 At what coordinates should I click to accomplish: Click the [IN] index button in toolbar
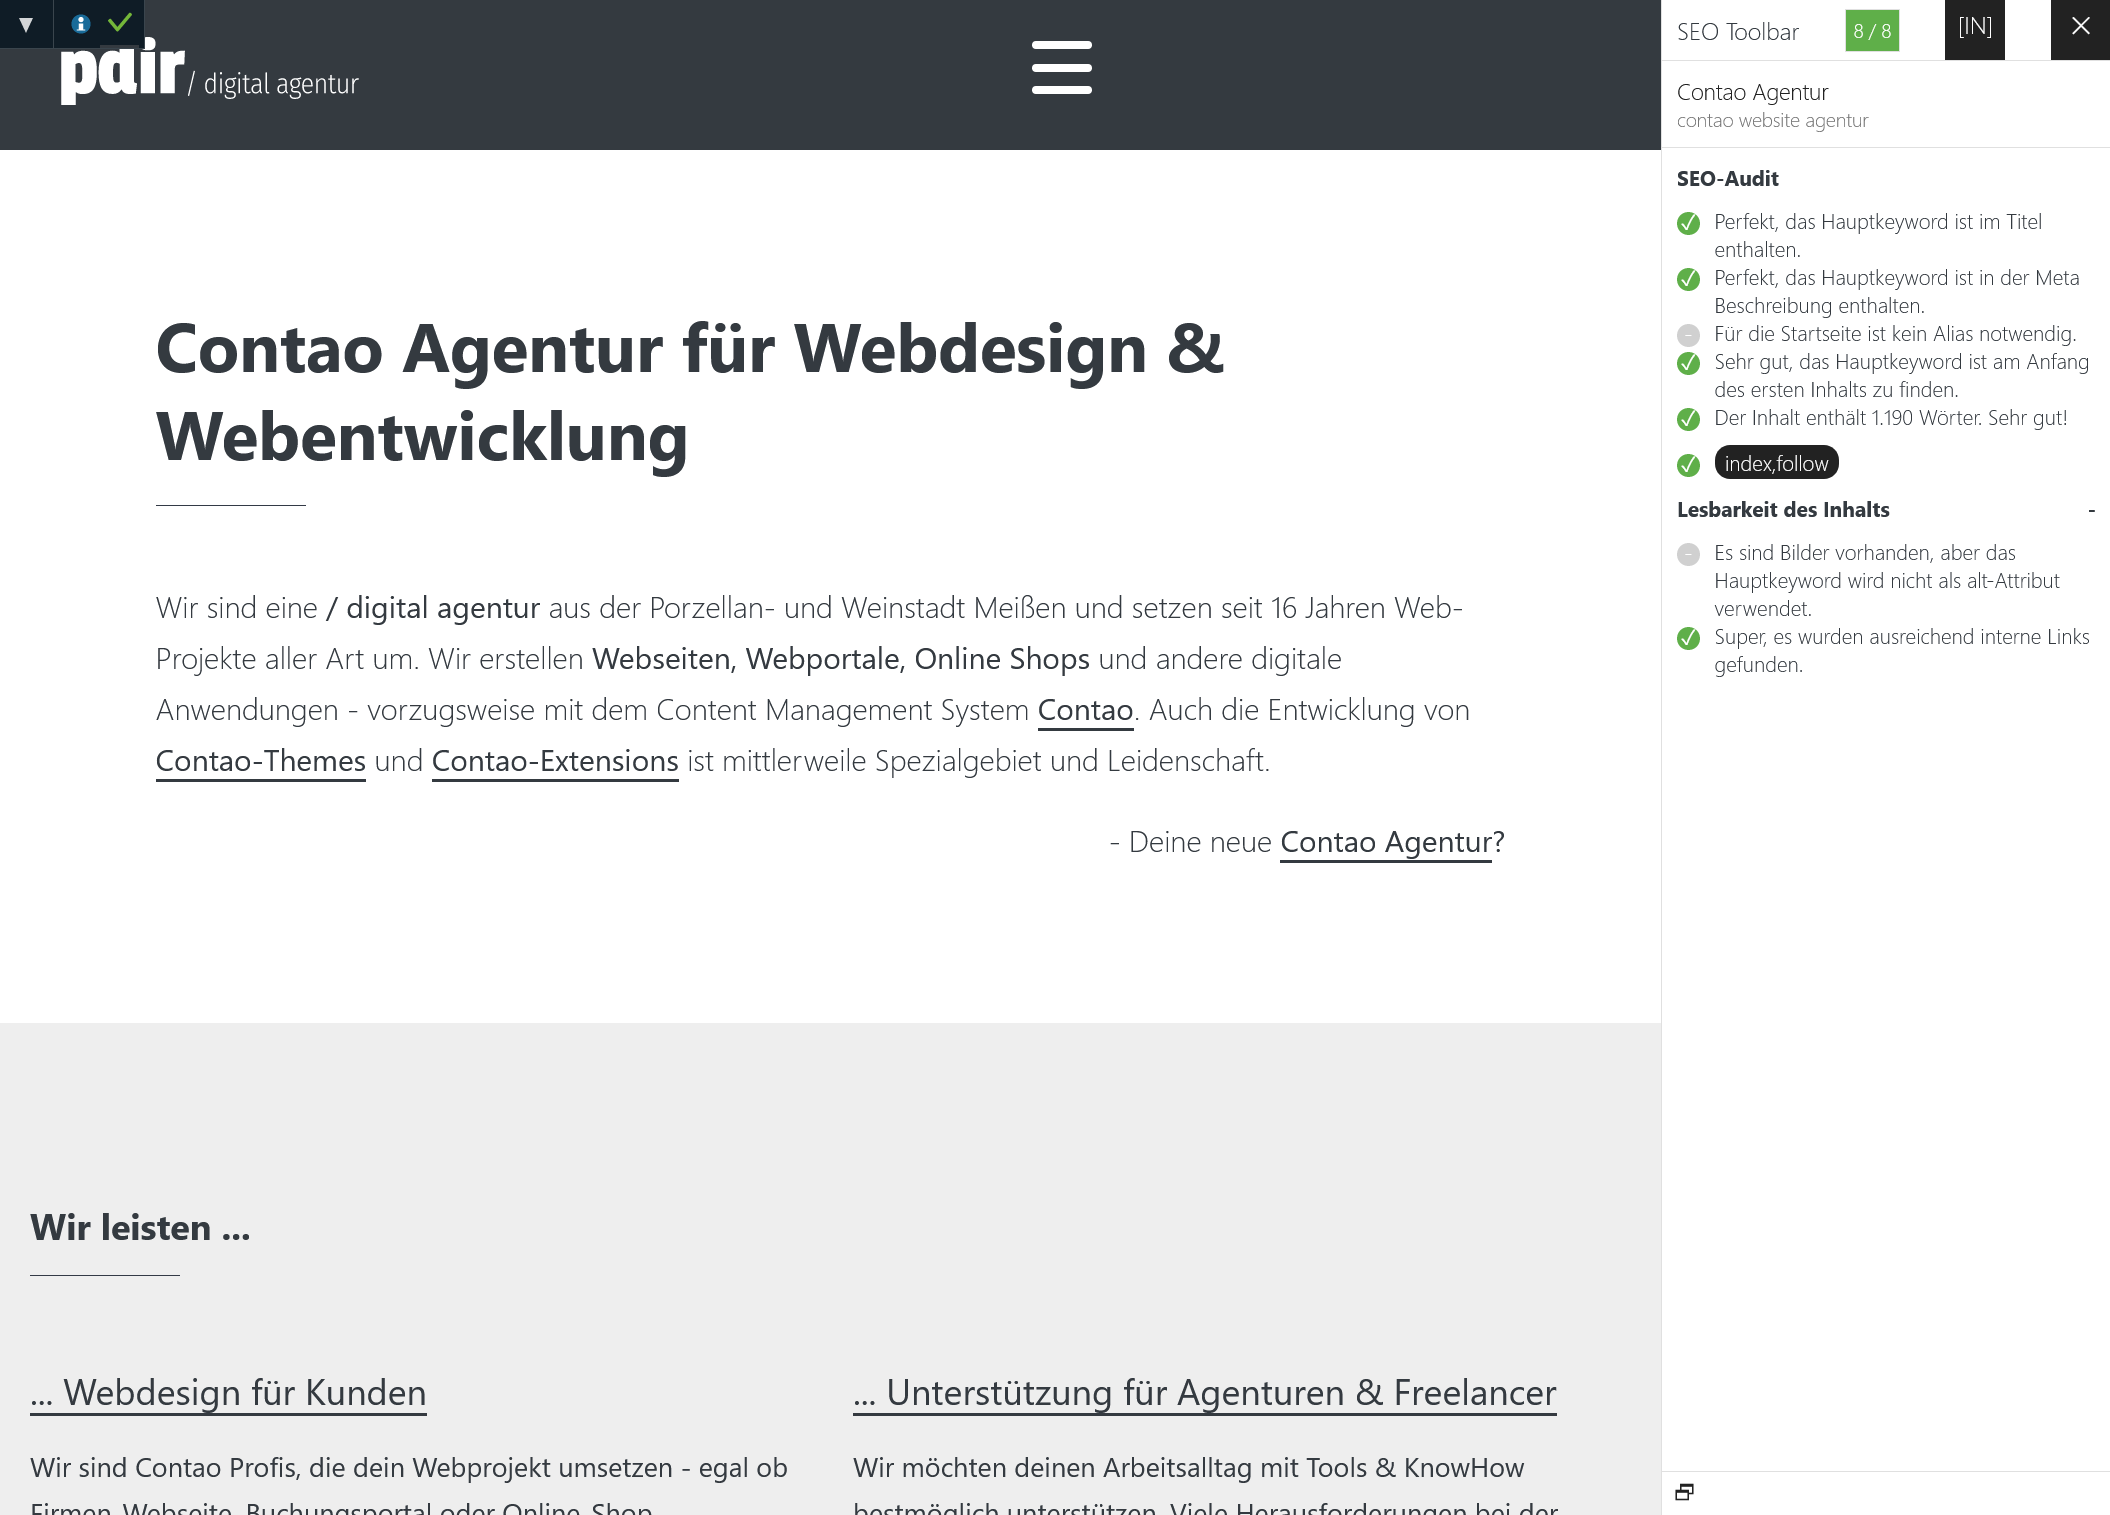tap(1974, 29)
